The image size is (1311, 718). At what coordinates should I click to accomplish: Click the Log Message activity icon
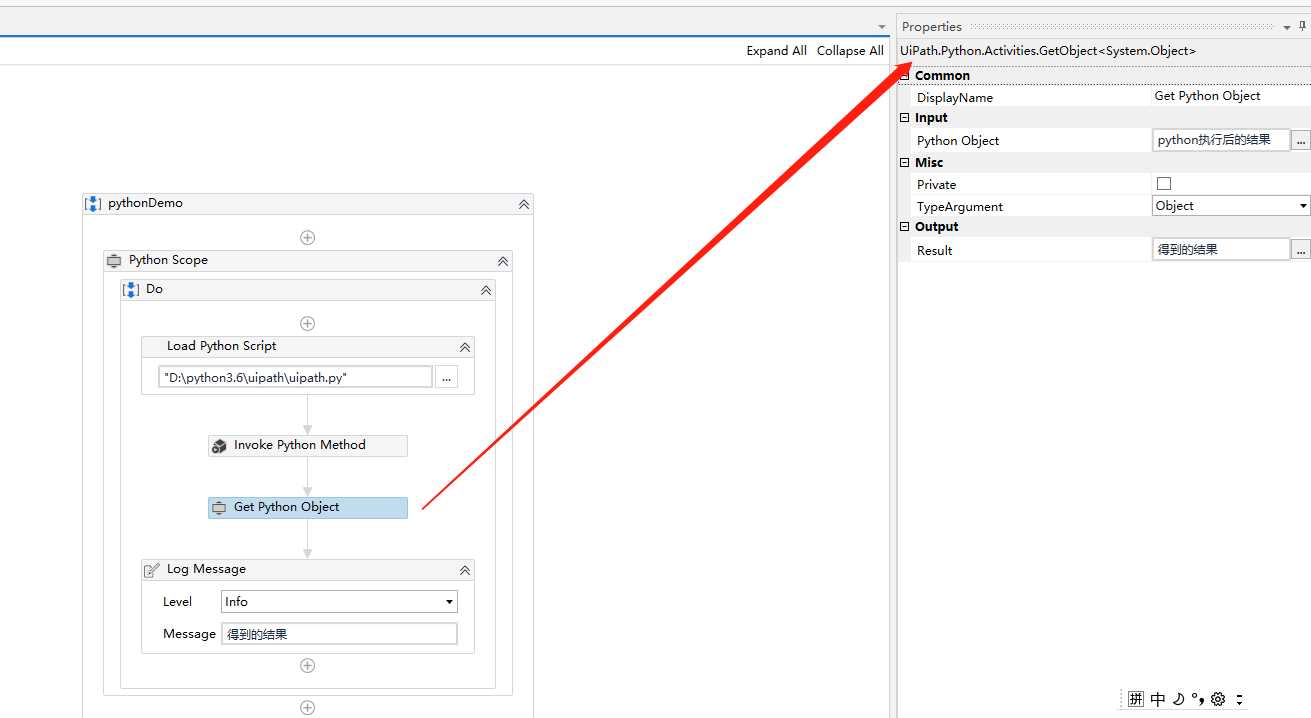pos(152,570)
